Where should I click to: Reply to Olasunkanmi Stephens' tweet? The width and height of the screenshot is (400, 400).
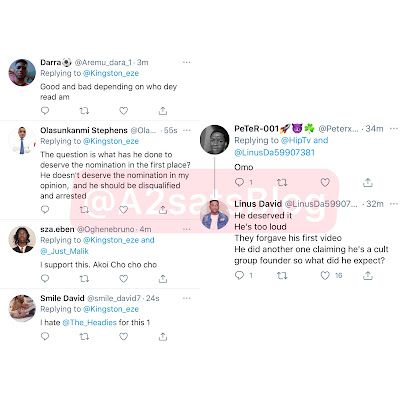[45, 209]
